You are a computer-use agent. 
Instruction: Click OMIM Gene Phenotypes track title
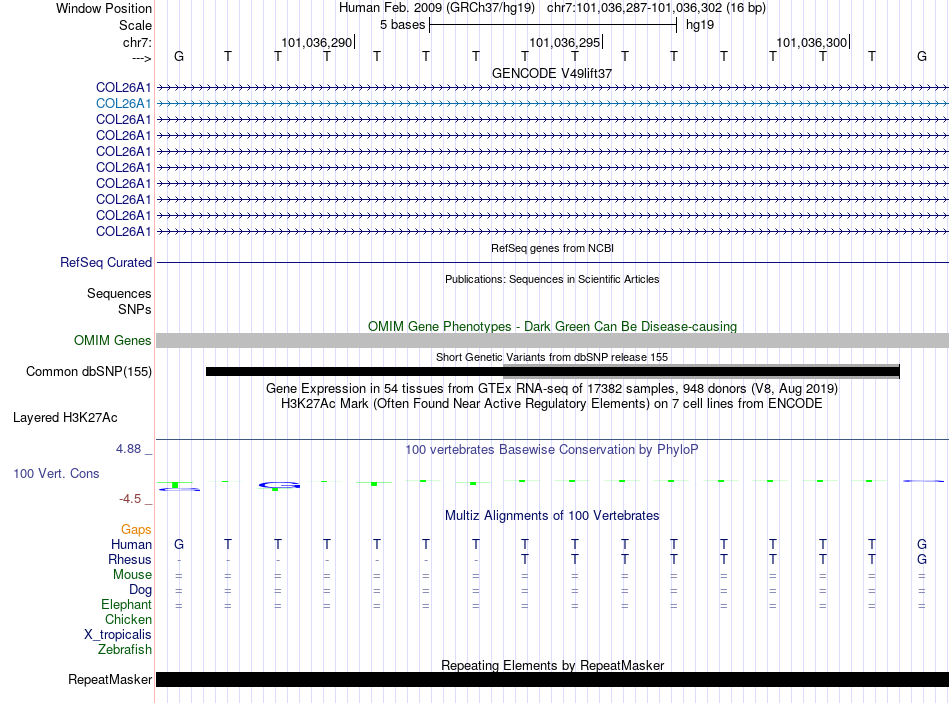tap(553, 326)
